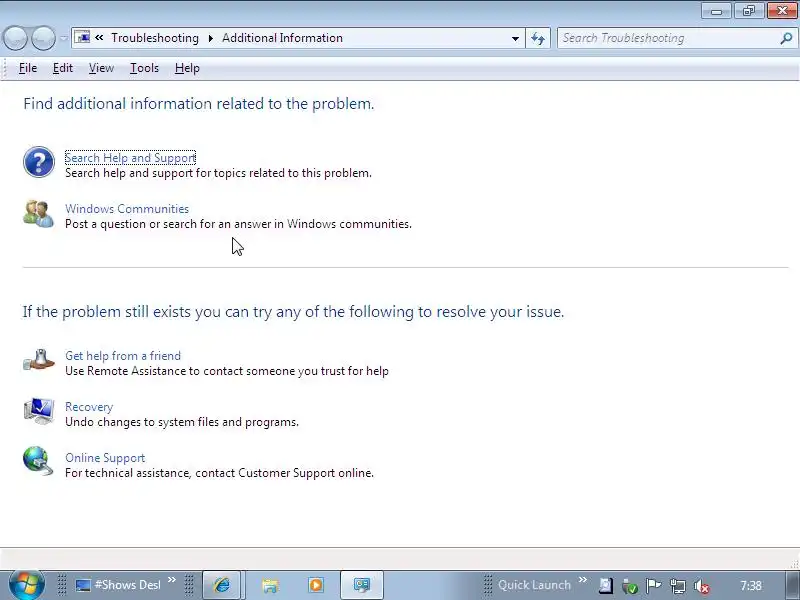Click the control panel icon in address bar
Viewport: 800px width, 600px height.
[x=82, y=38]
